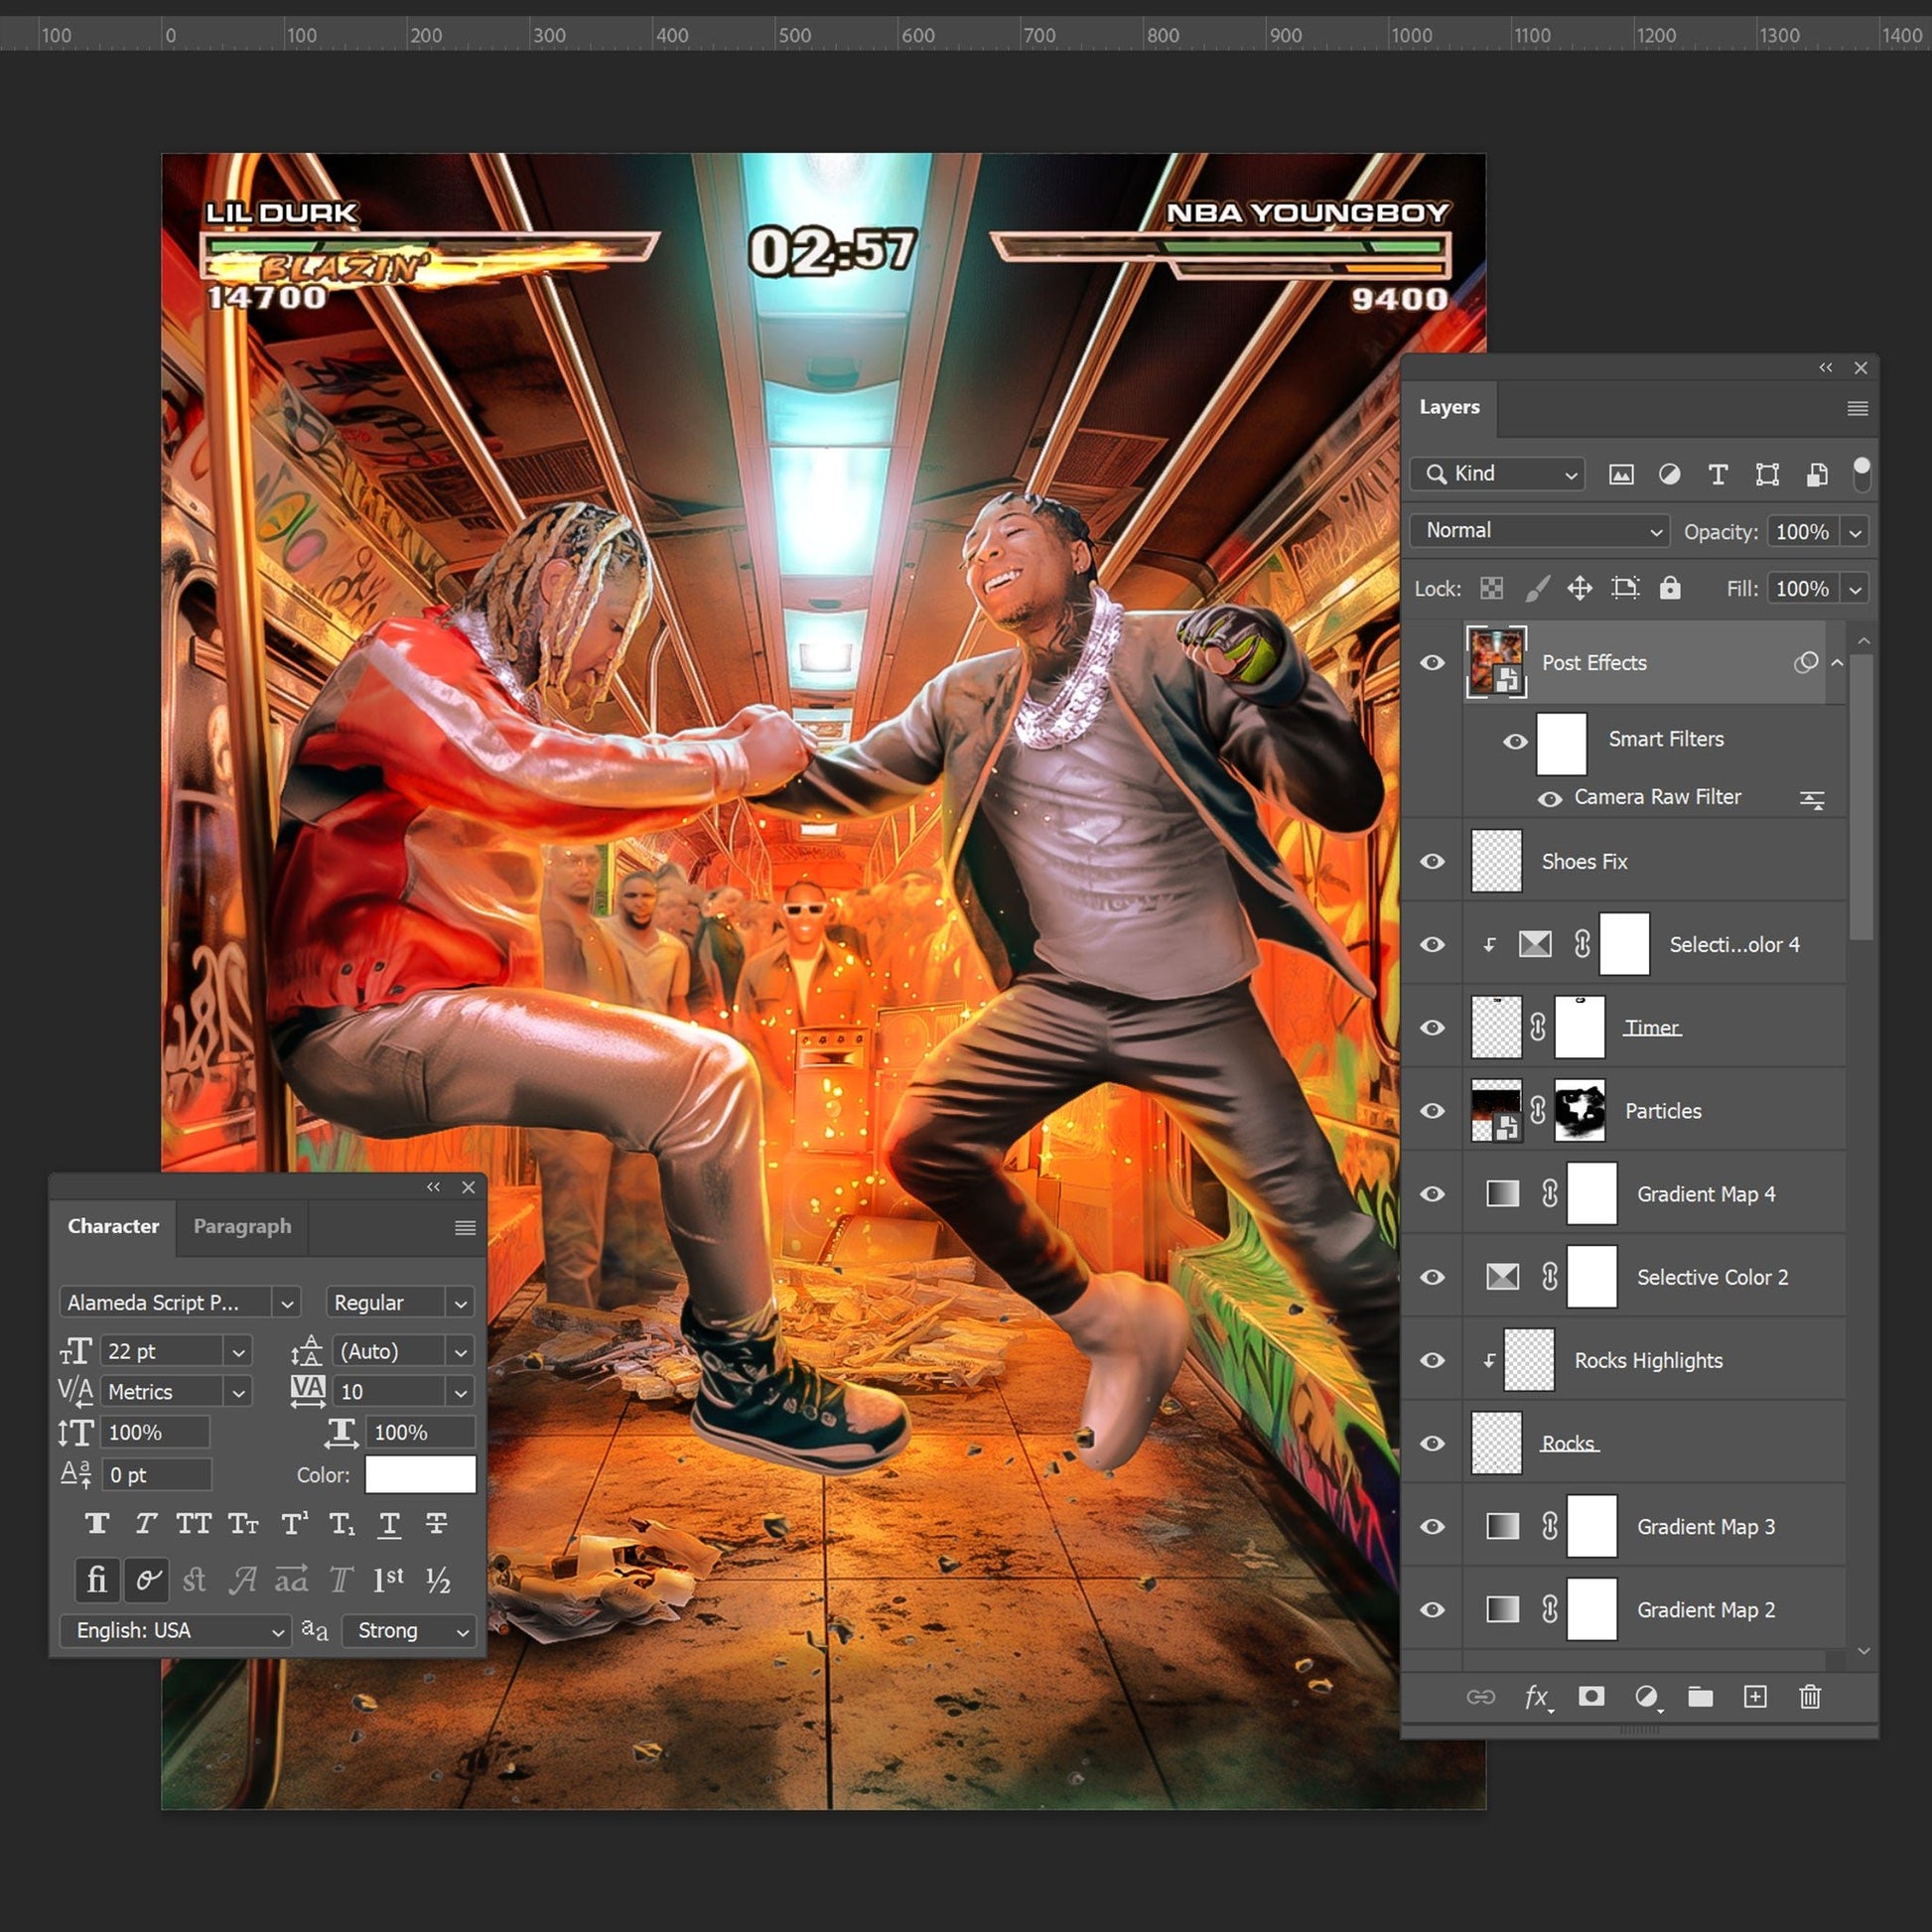Open the Alameda Script font family dropdown
1932x1932 pixels.
point(287,1303)
